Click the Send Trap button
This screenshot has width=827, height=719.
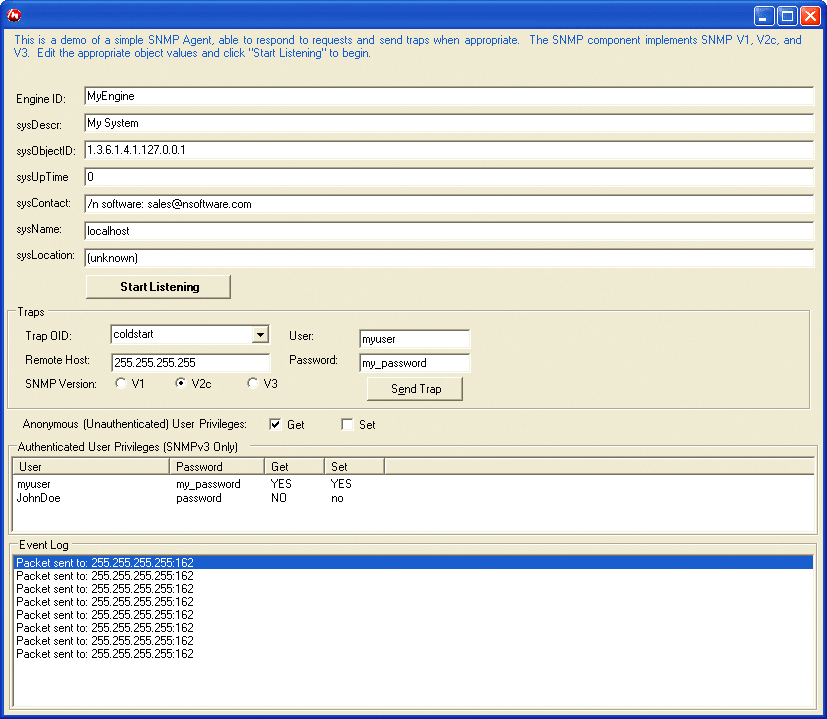pos(415,389)
